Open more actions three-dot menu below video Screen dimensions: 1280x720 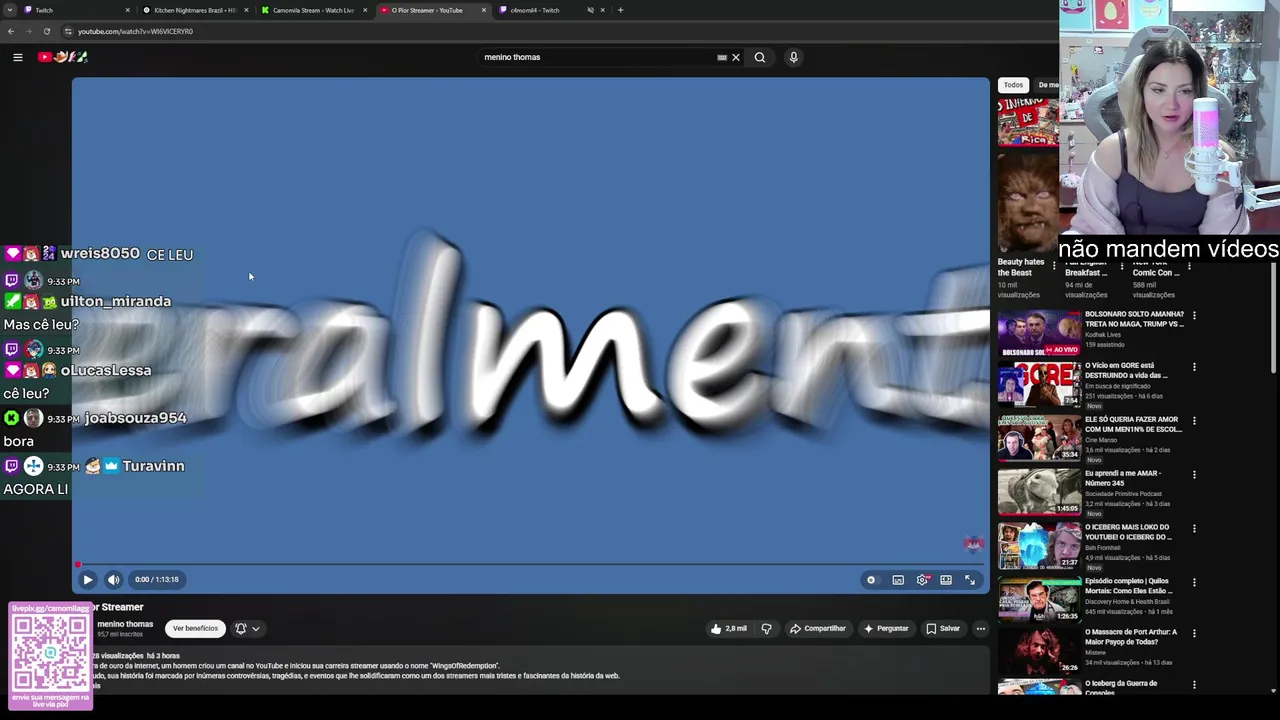[981, 628]
